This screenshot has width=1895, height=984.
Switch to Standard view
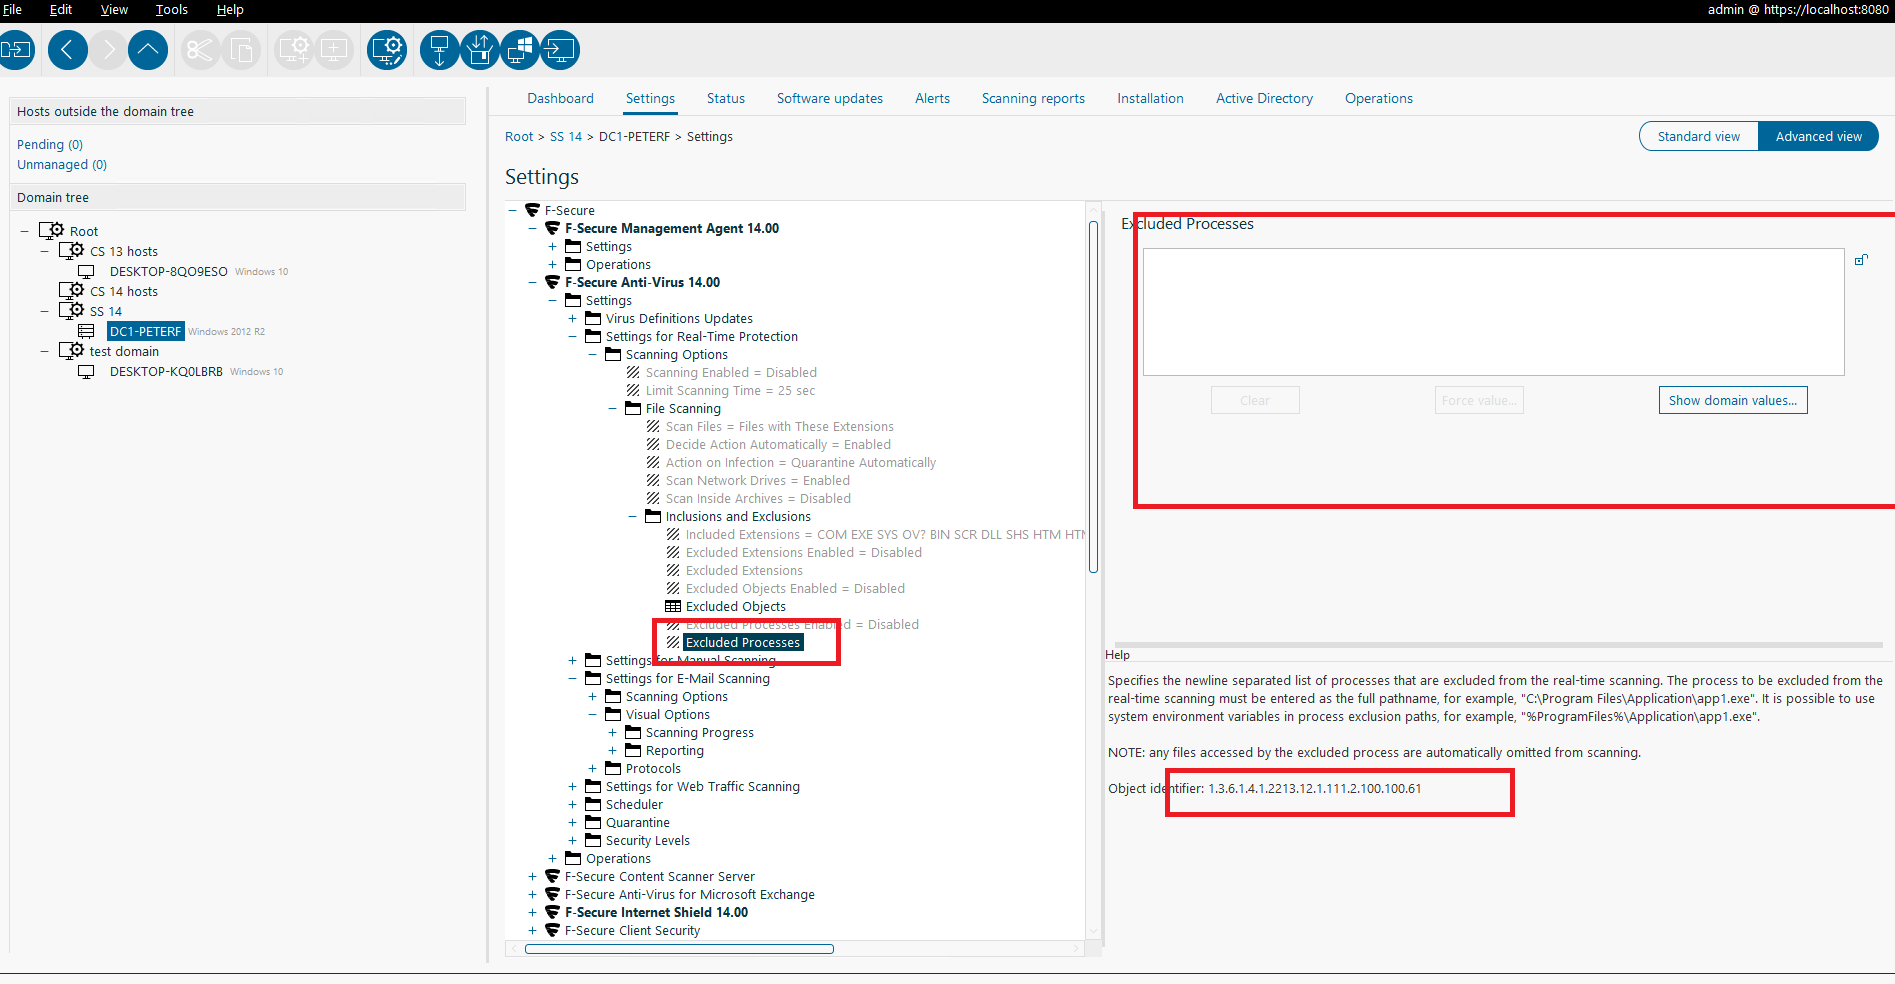pos(1698,136)
